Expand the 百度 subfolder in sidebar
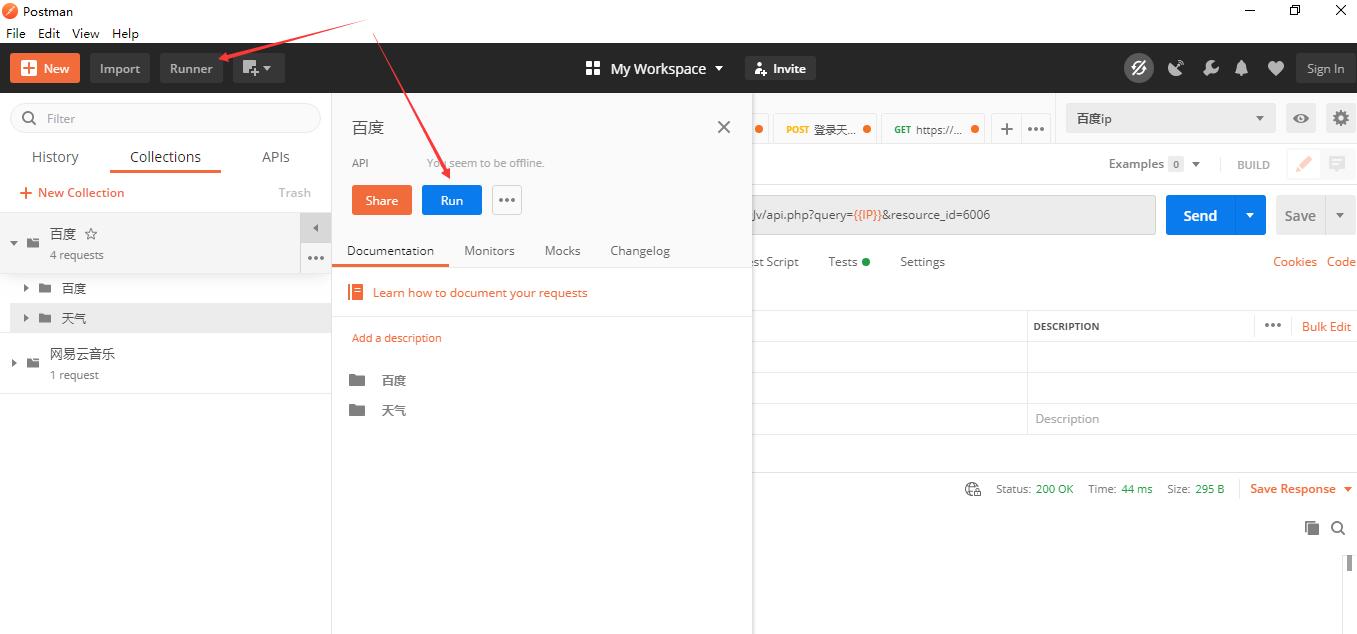1357x634 pixels. 26,288
